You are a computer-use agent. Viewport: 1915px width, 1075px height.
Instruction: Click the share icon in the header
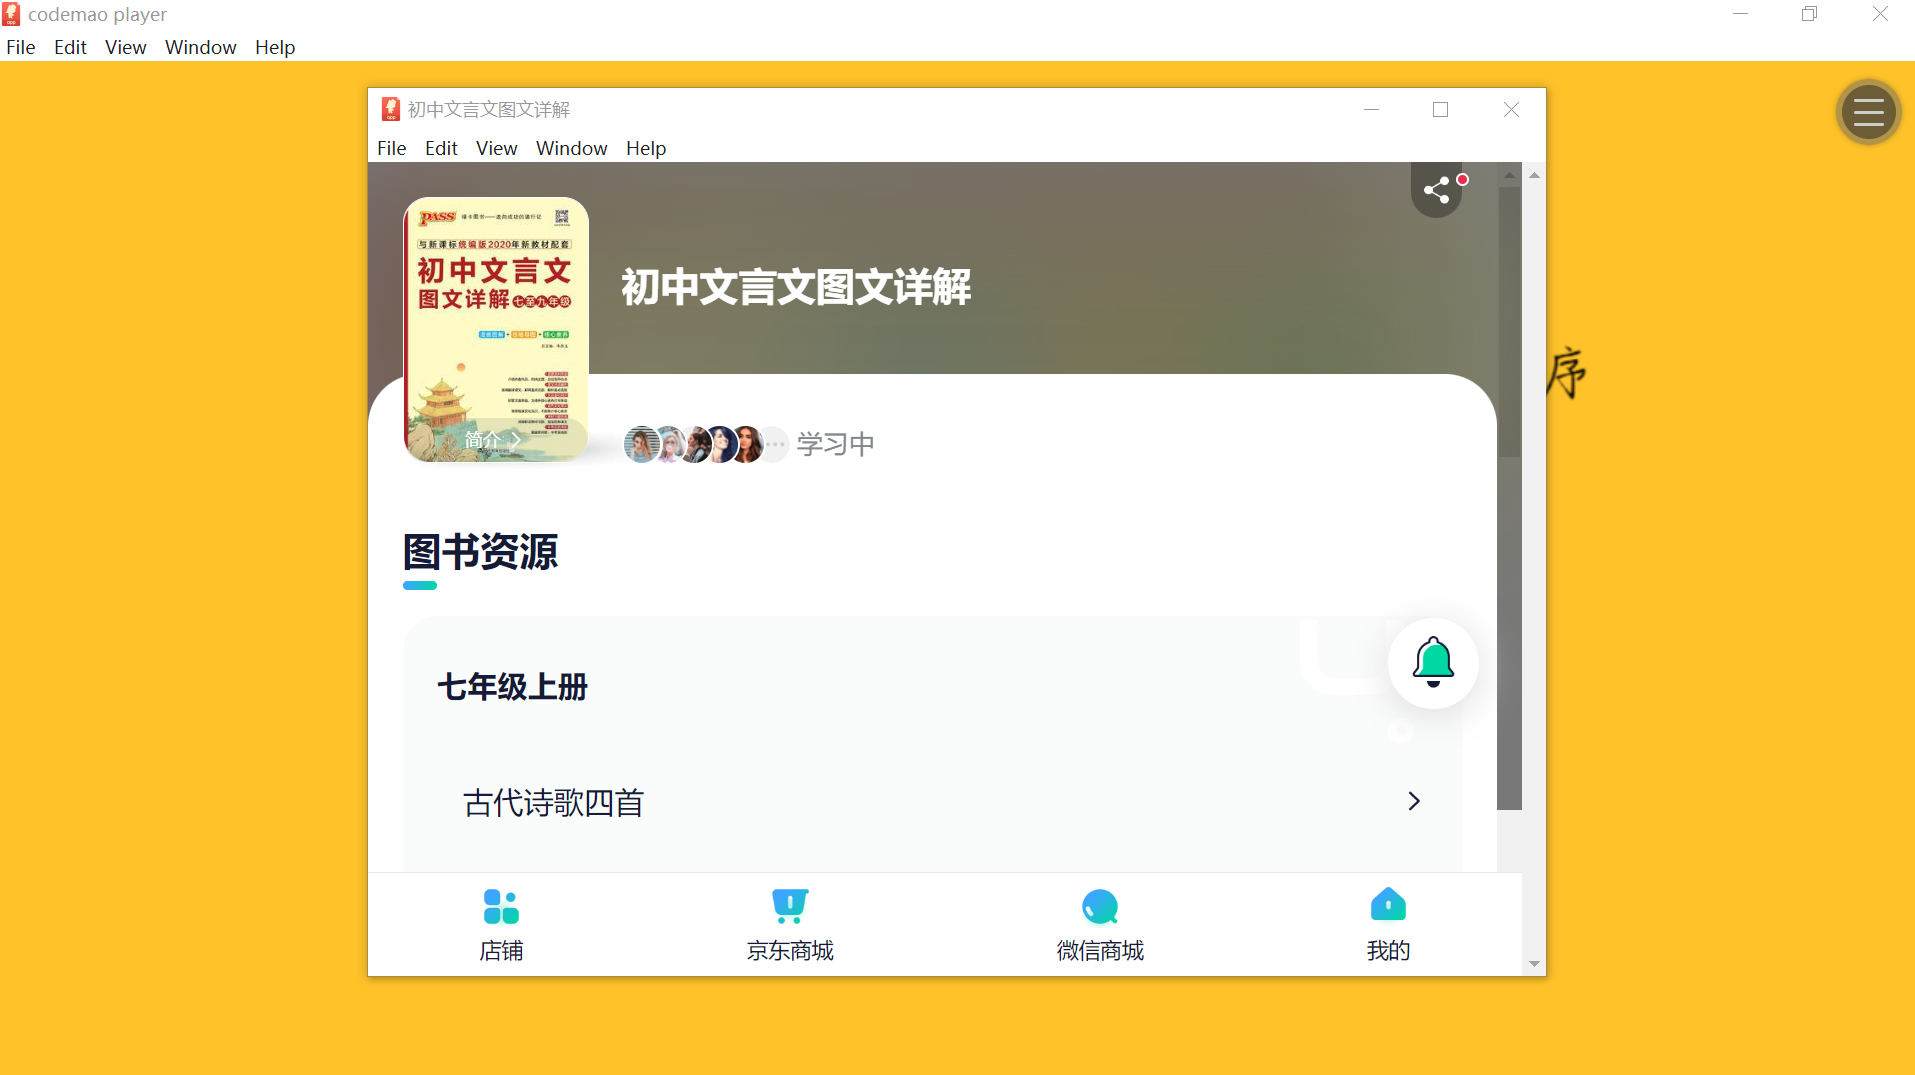[1437, 190]
